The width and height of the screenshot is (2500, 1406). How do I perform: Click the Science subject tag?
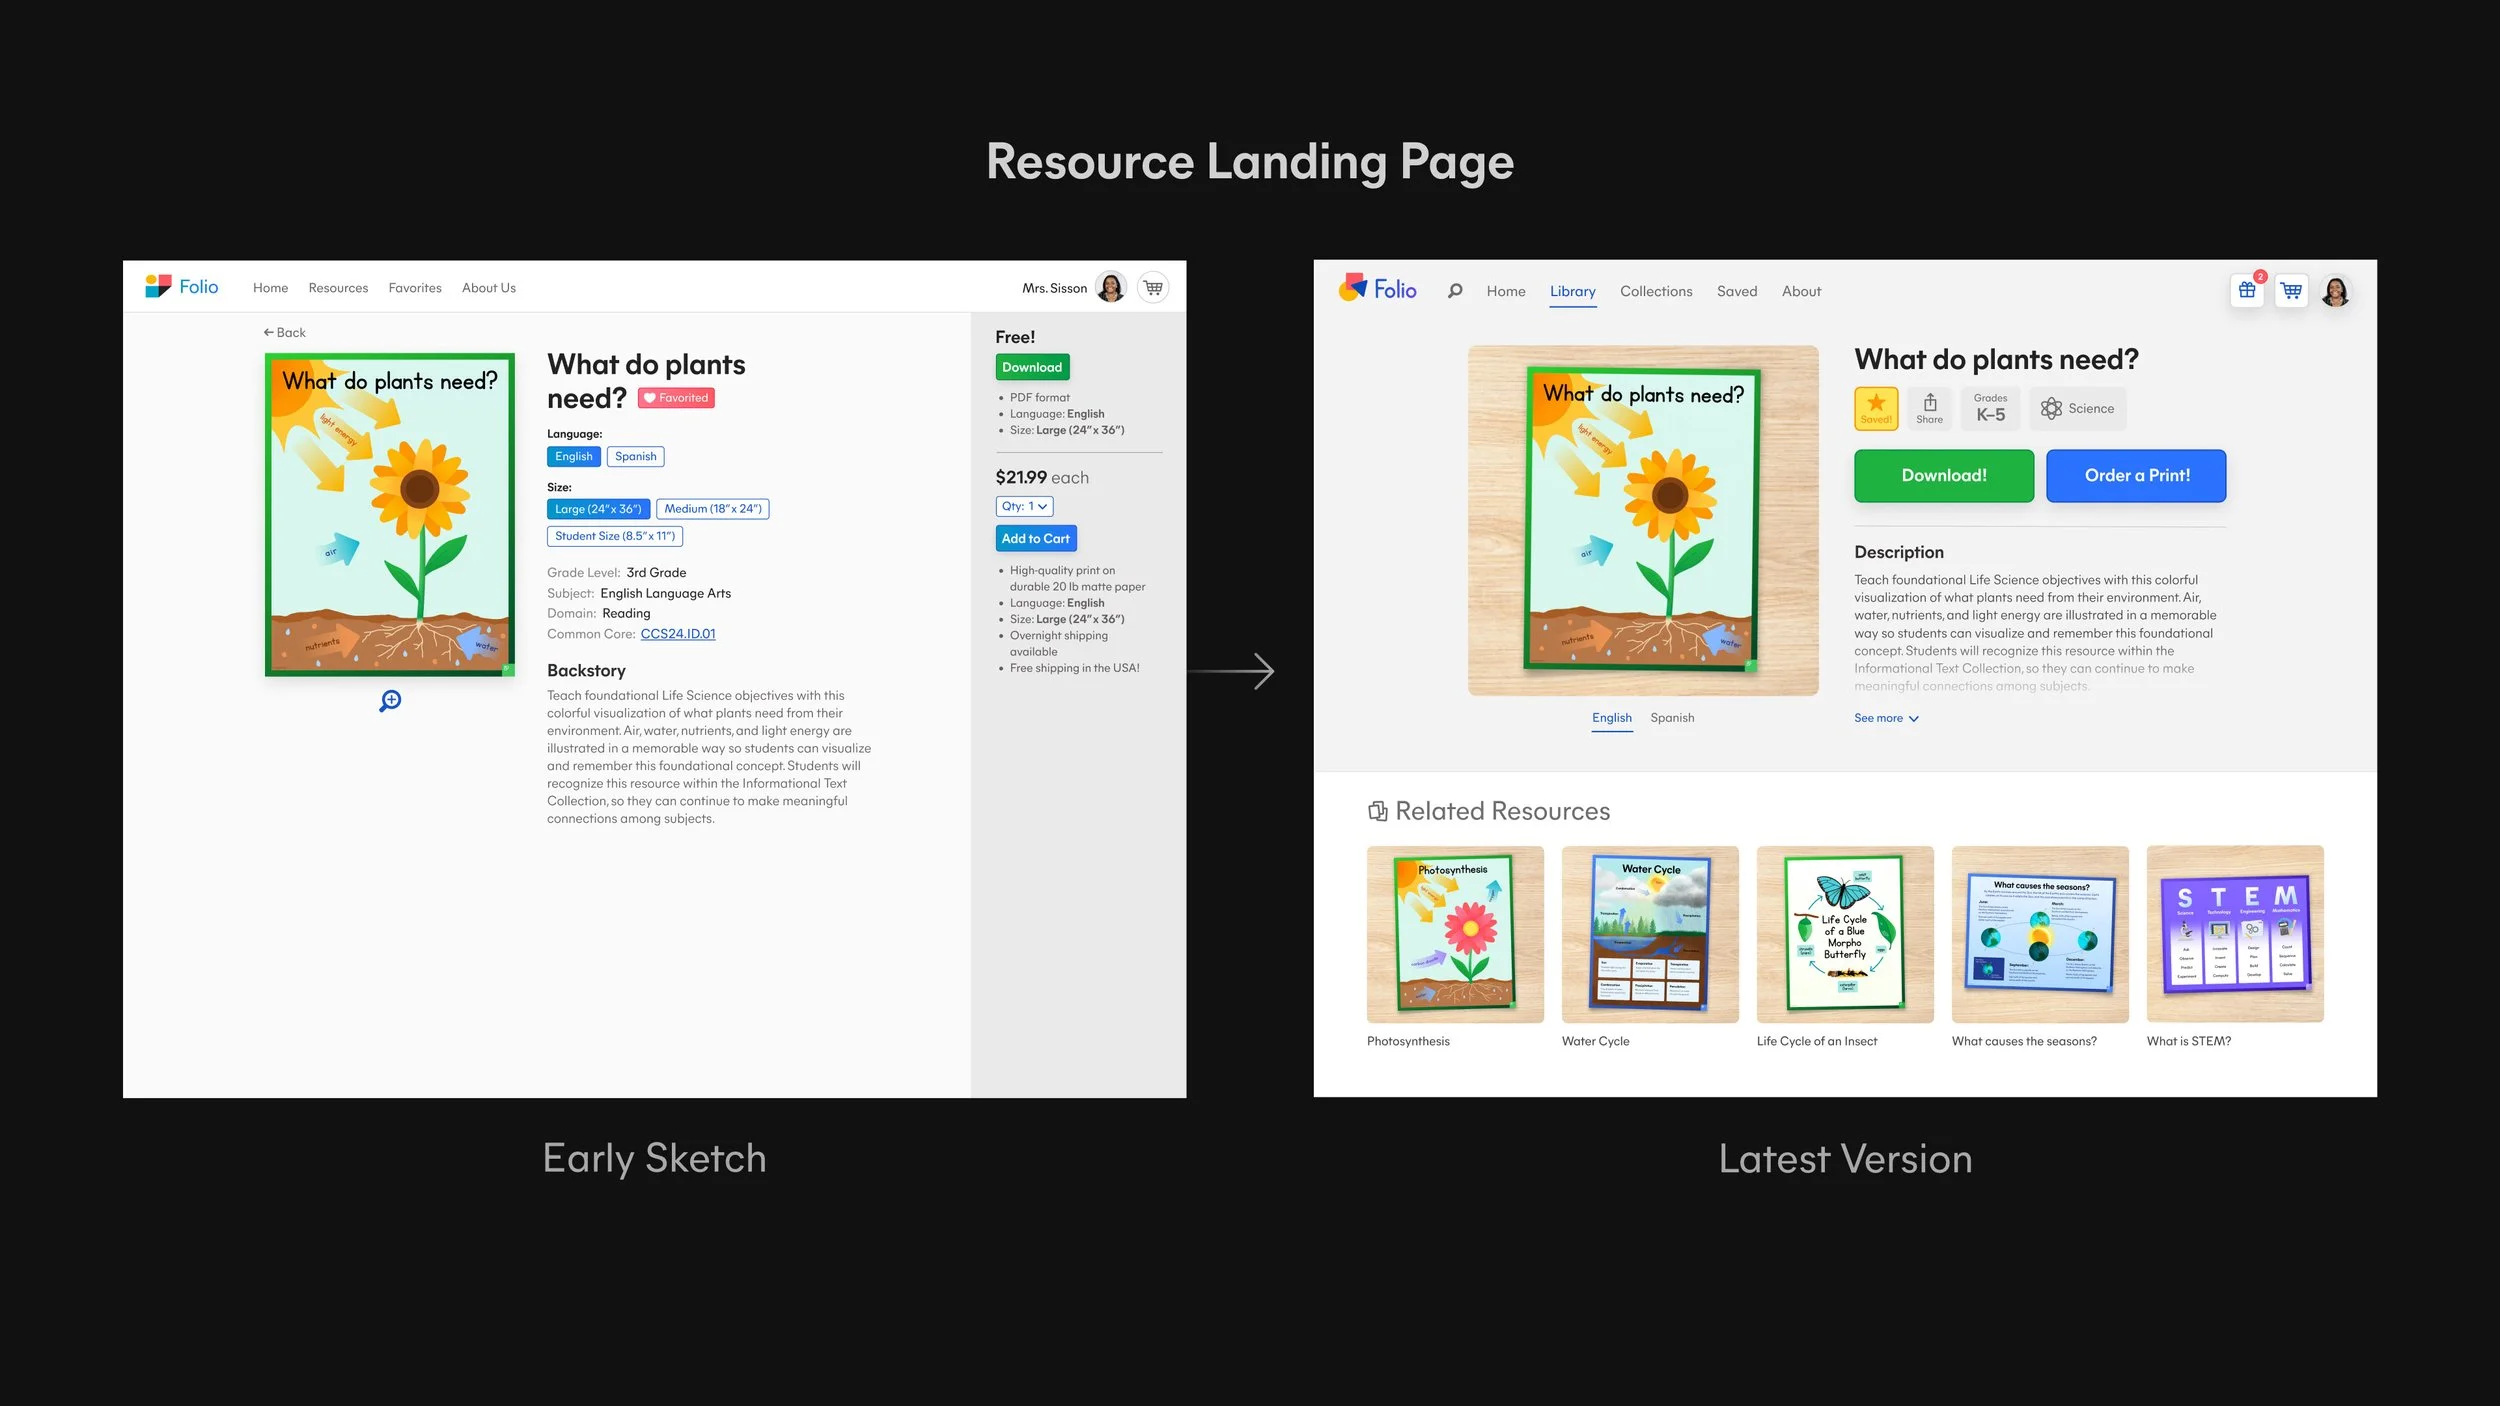click(2077, 408)
